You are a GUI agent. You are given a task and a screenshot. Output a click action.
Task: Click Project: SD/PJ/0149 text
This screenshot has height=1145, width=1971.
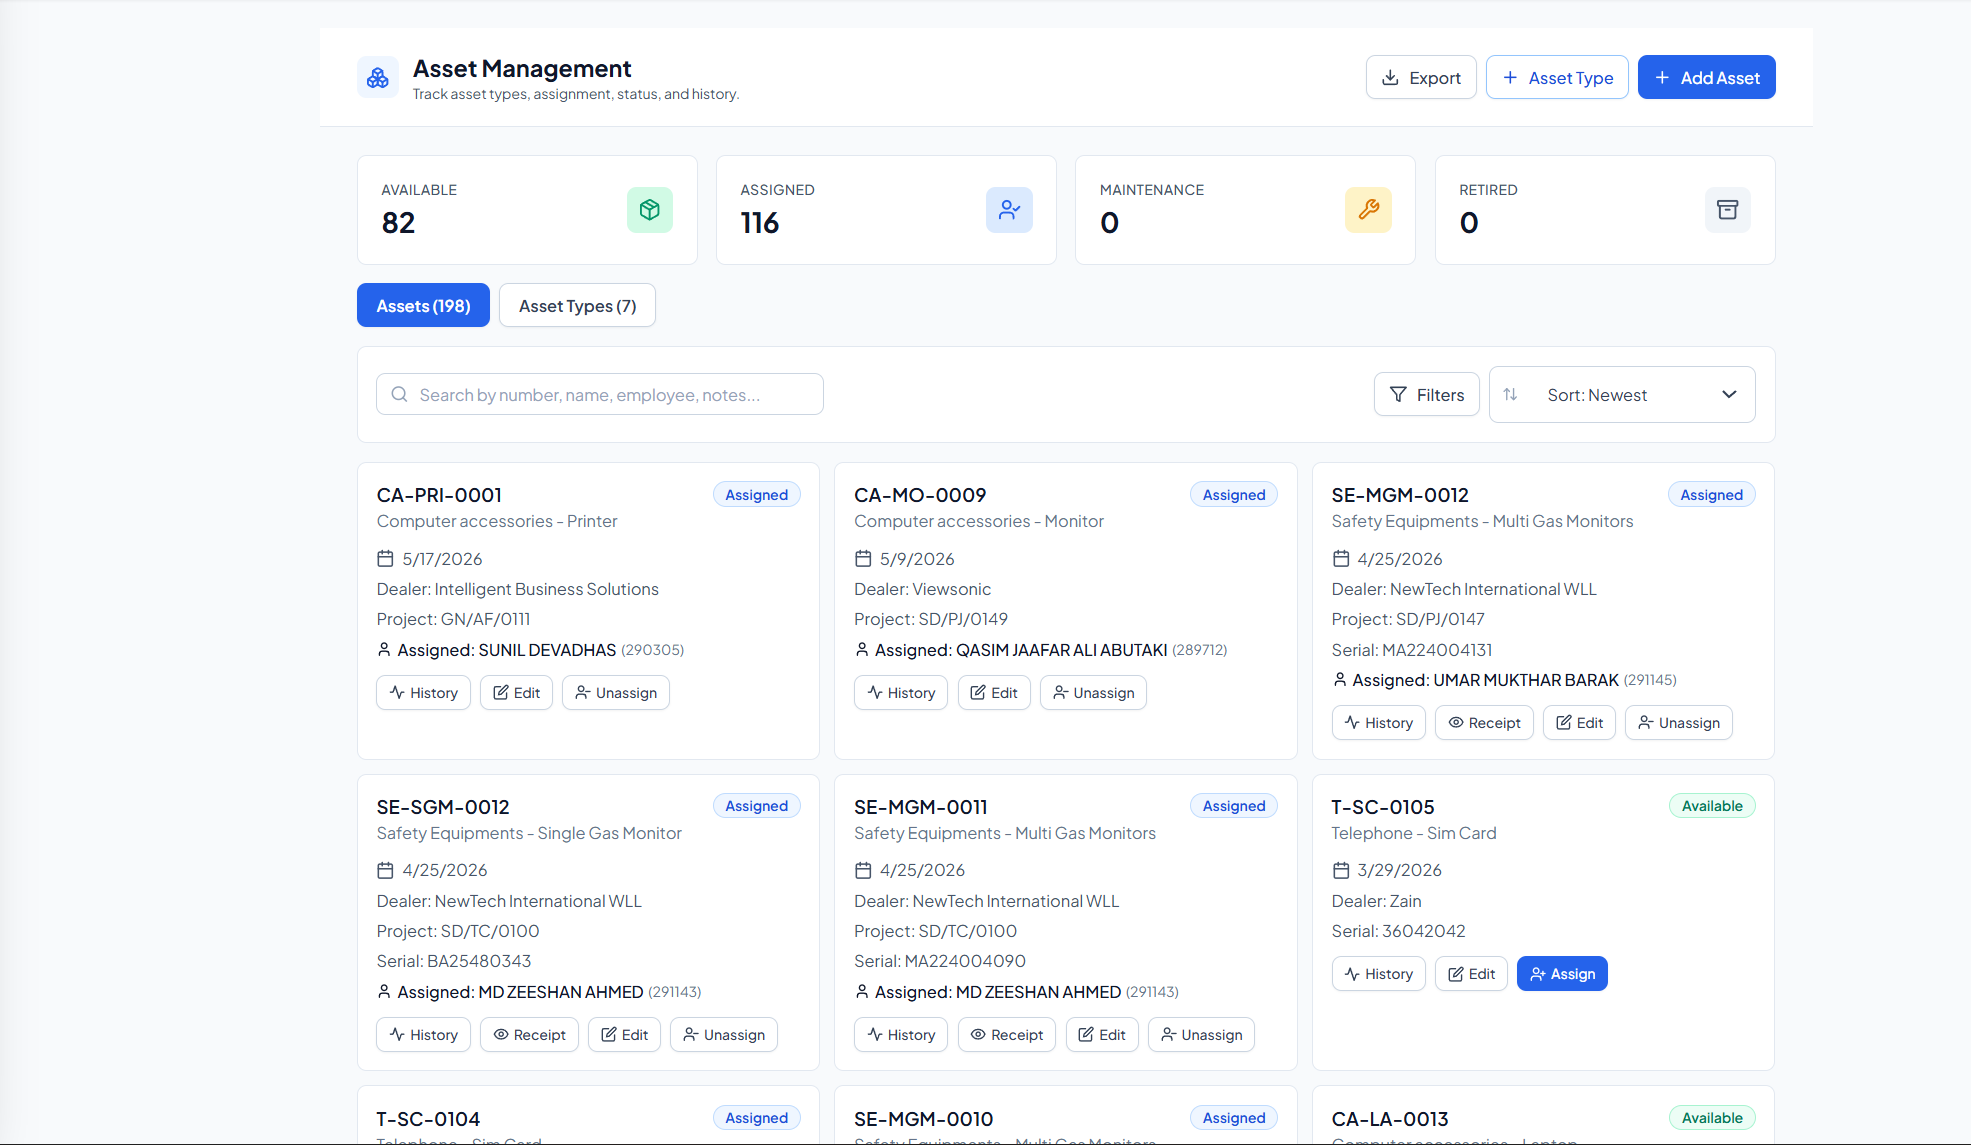931,619
